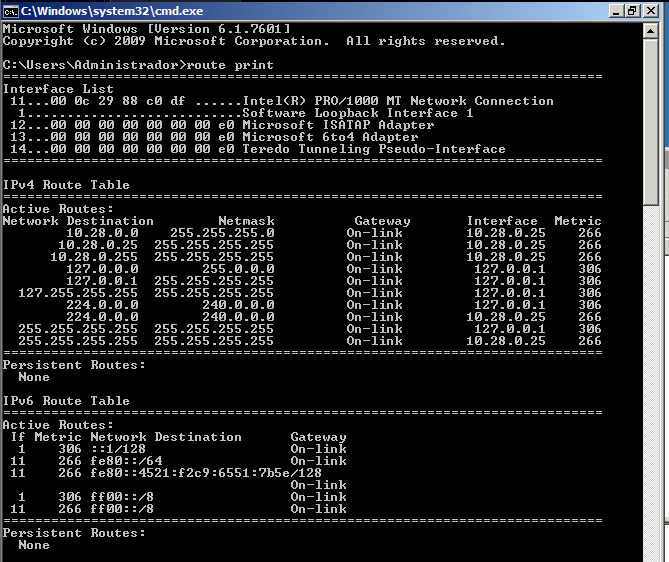Click the 'If' column header in the IPv6 table

click(x=18, y=437)
